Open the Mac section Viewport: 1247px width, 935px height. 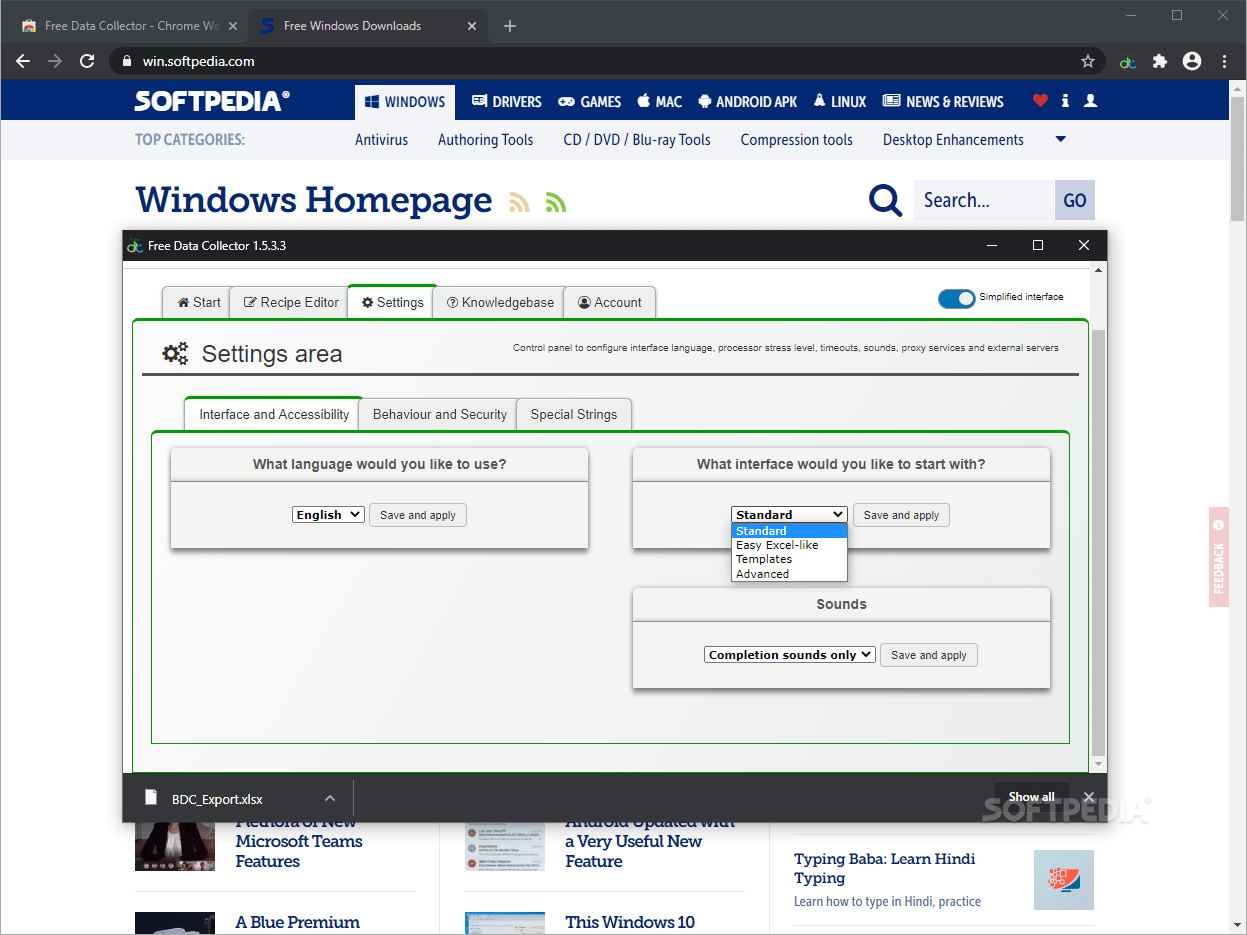(659, 102)
